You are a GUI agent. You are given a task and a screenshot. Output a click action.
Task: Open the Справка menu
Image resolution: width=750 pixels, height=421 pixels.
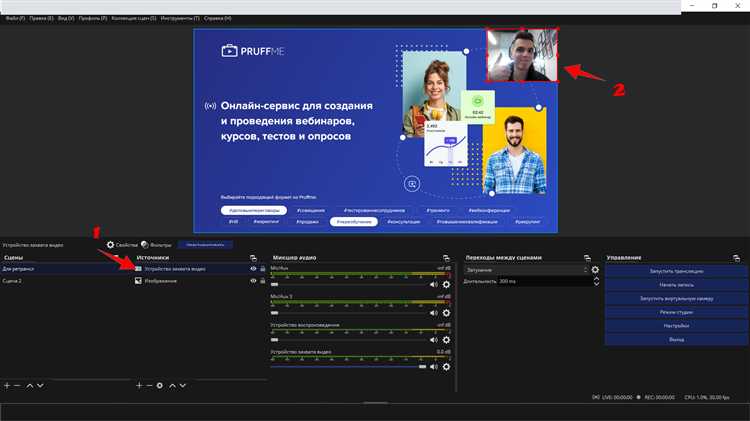(217, 19)
